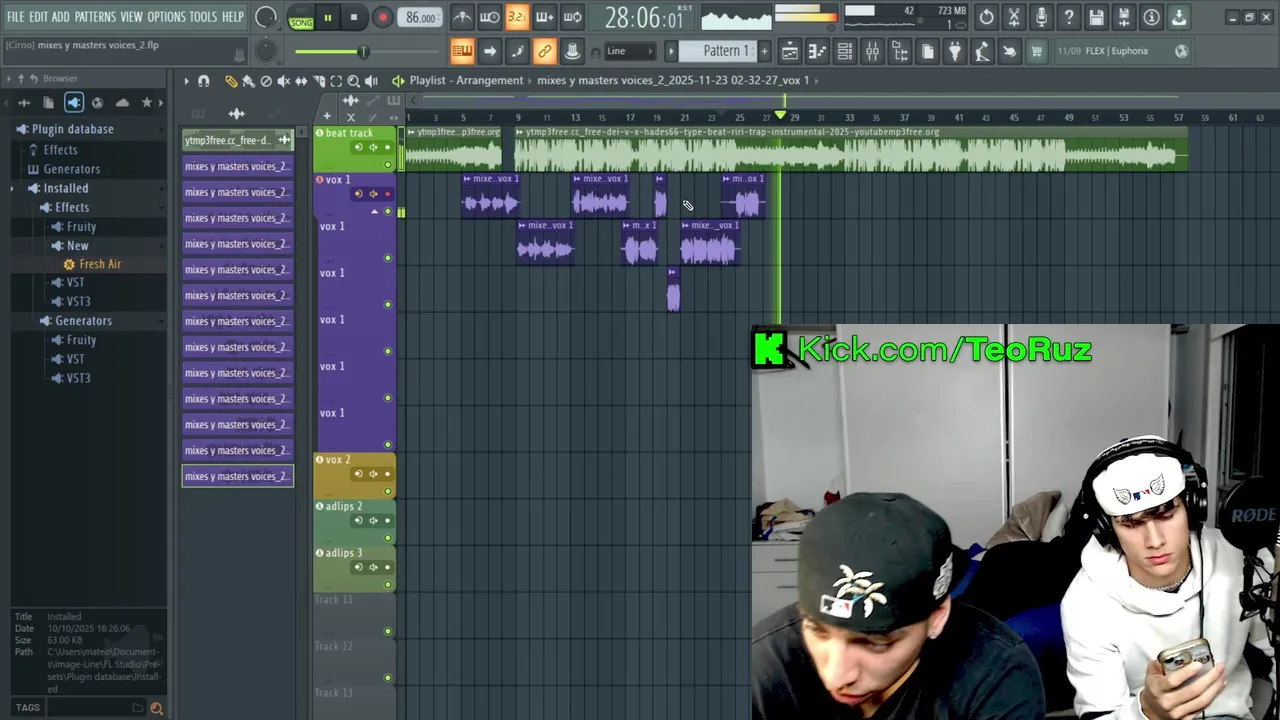Open the Channel rack view button
This screenshot has width=1280, height=720.
tap(845, 51)
